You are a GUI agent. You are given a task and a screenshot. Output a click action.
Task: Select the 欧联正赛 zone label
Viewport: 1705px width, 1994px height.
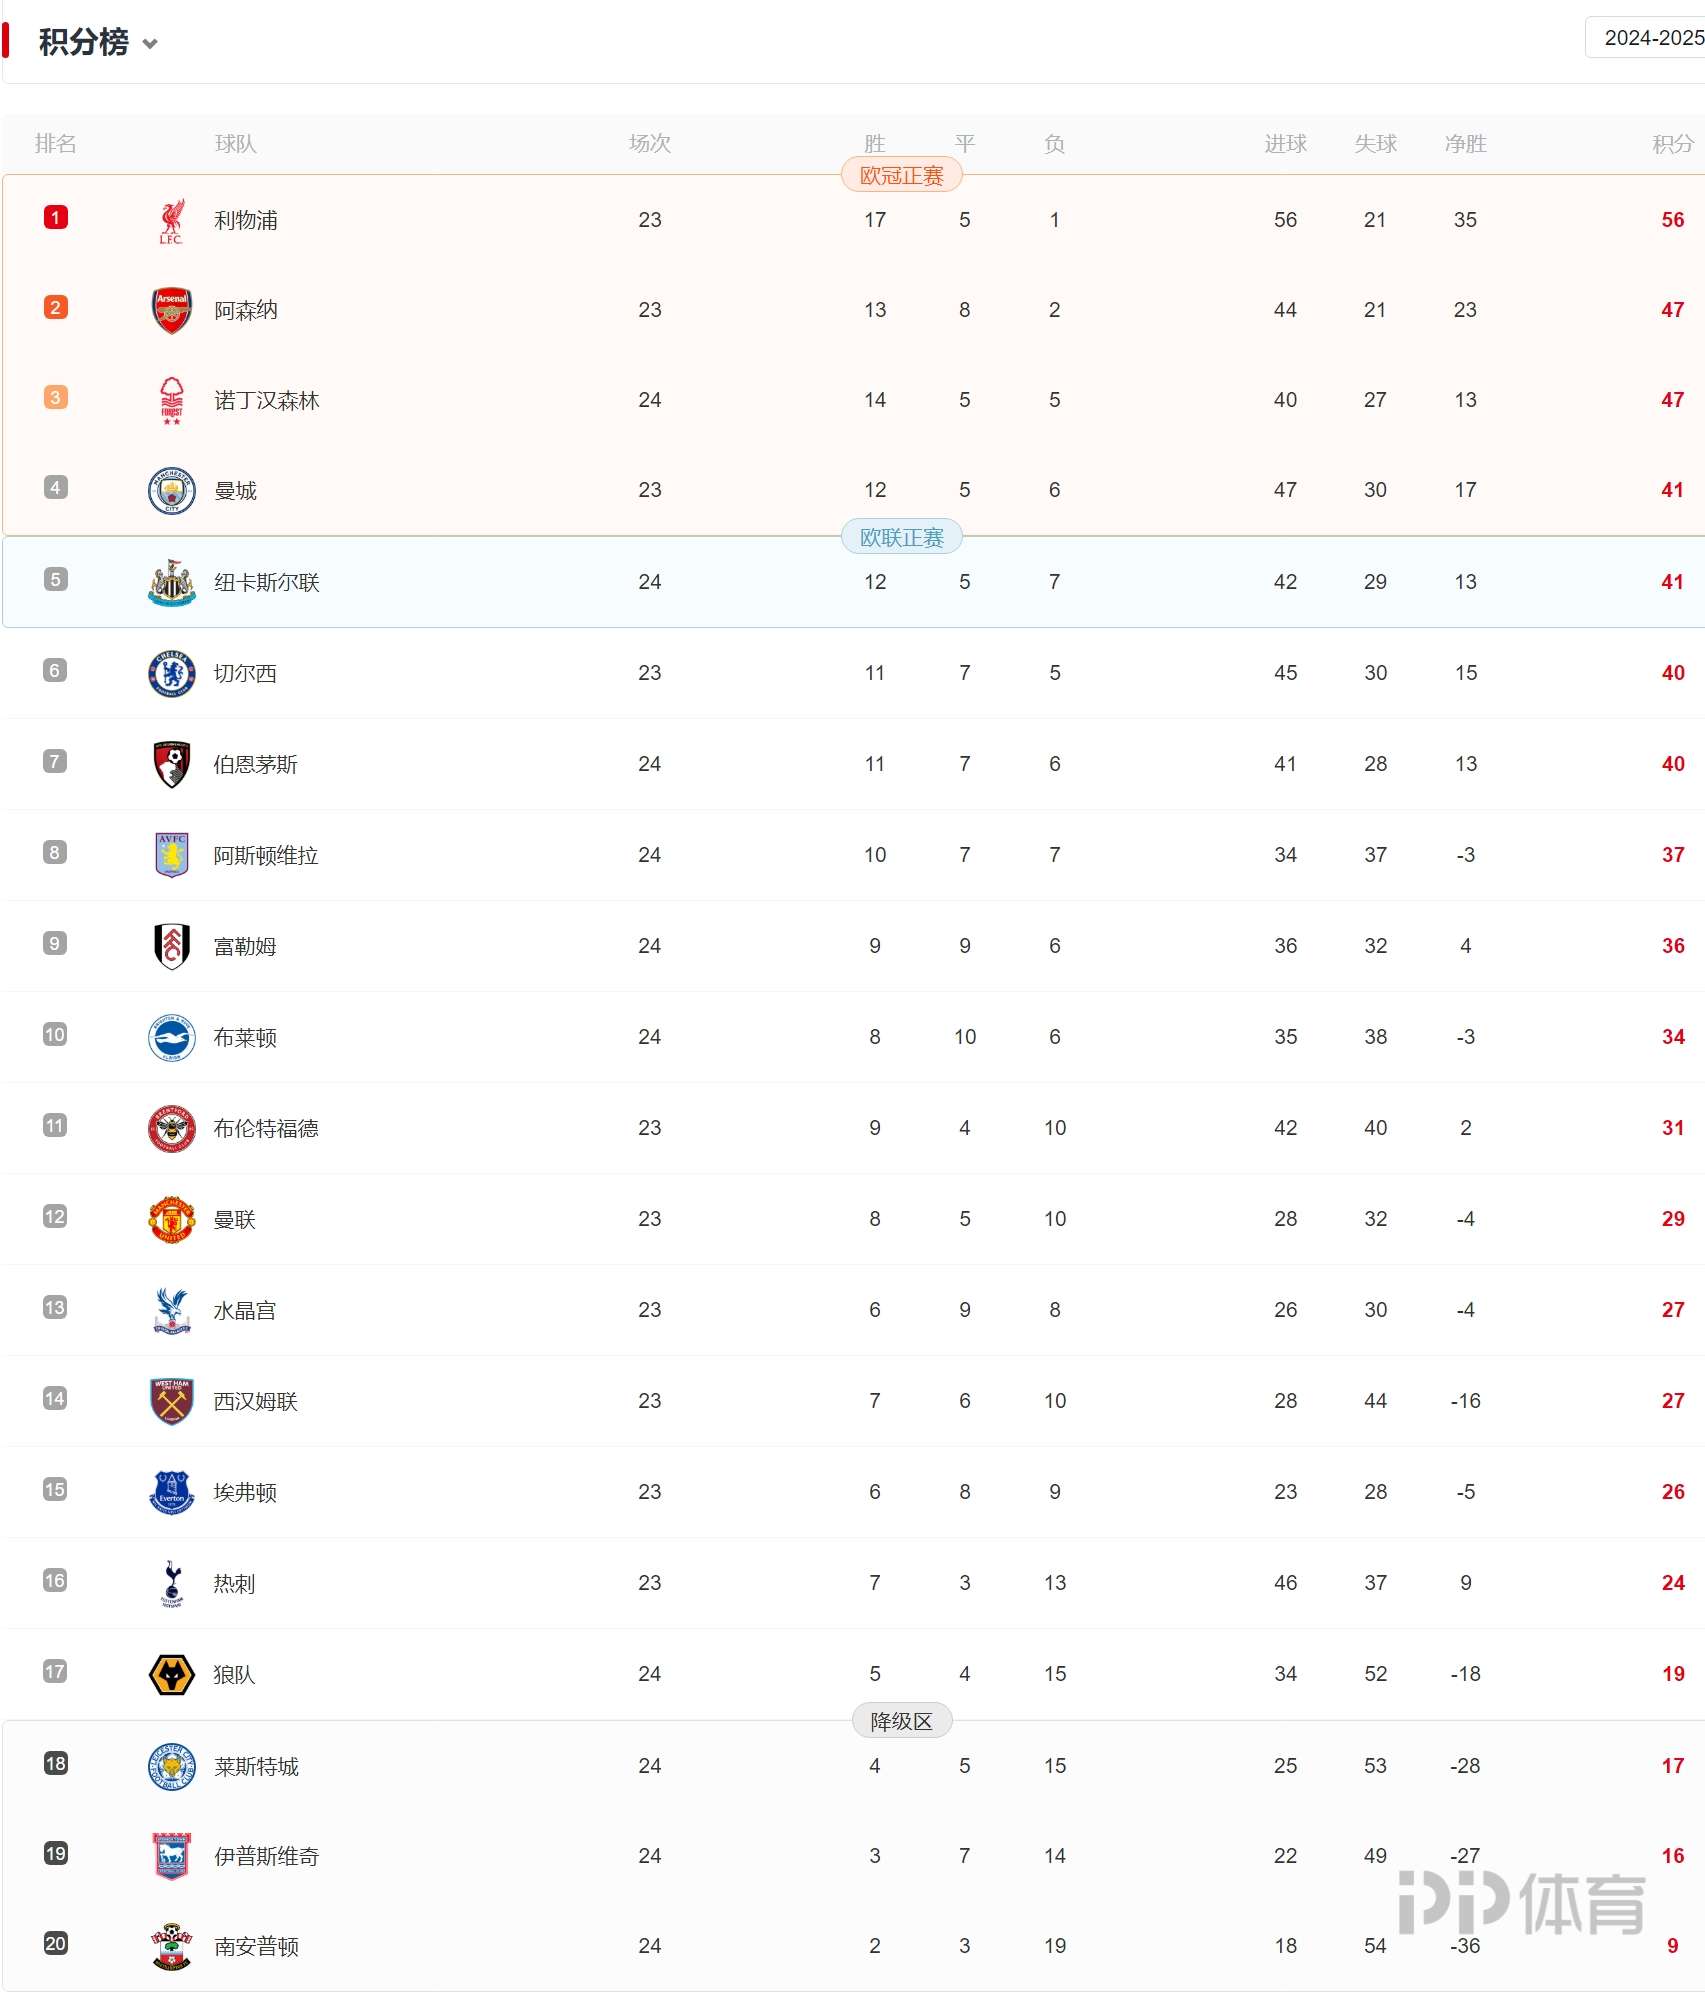click(901, 538)
